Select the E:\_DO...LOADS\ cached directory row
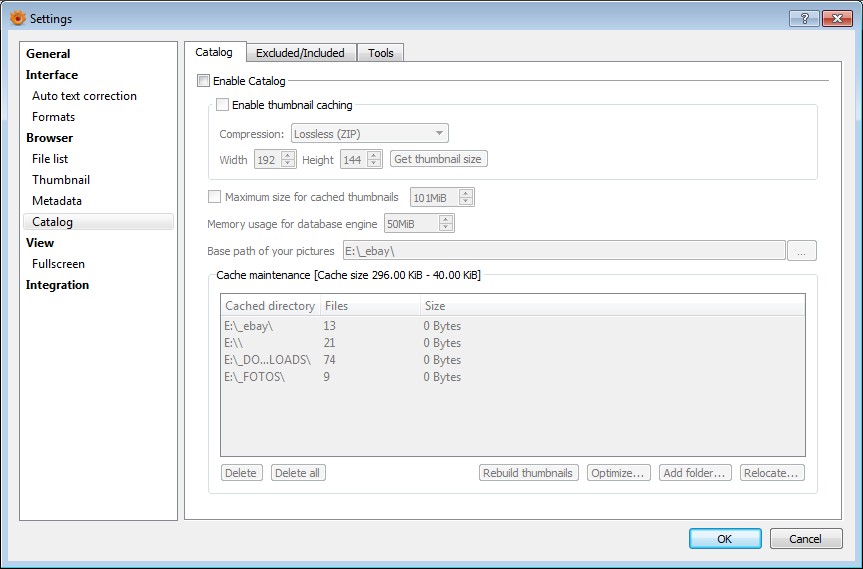The image size is (863, 569). click(512, 360)
